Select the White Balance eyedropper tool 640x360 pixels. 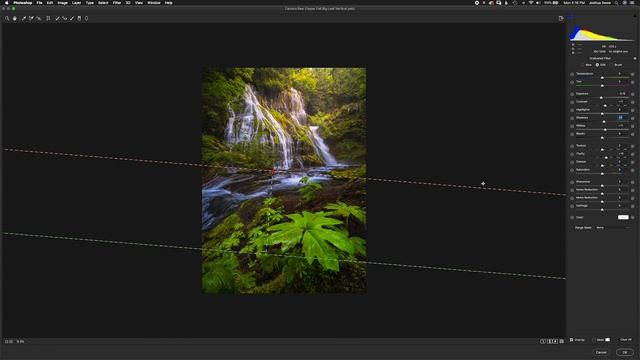click(x=24, y=18)
